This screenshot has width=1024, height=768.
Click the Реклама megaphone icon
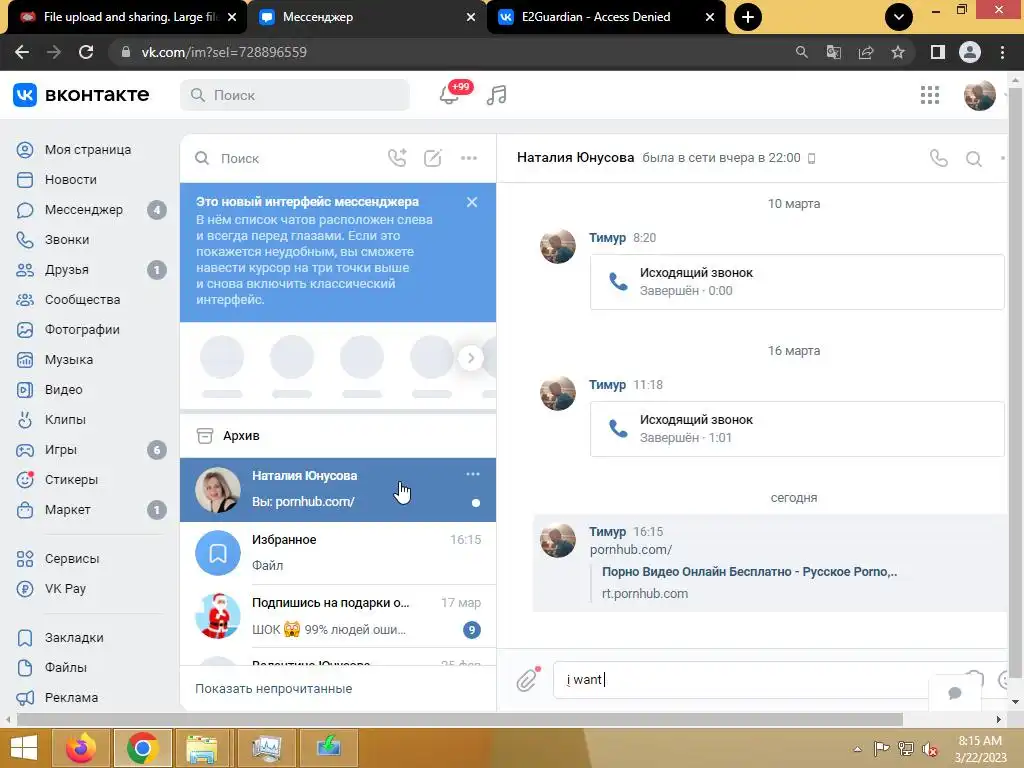coord(25,698)
